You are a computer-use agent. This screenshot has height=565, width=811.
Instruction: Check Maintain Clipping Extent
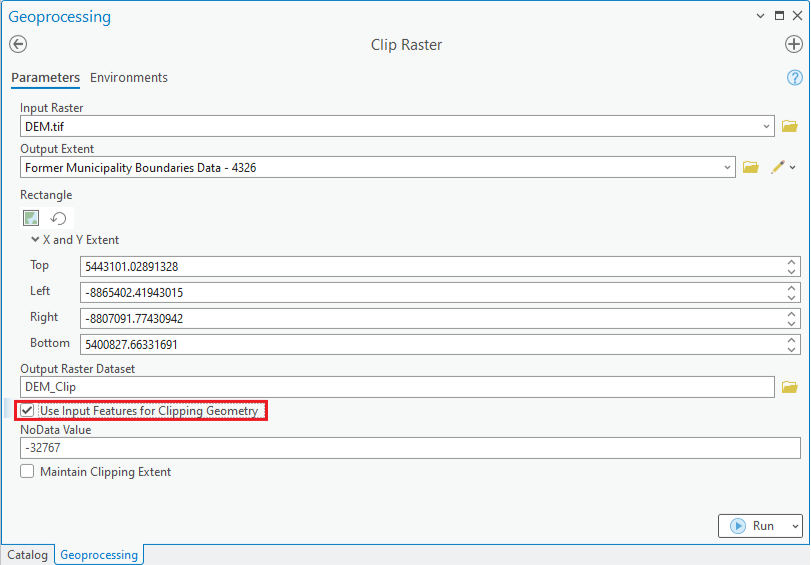pos(27,471)
